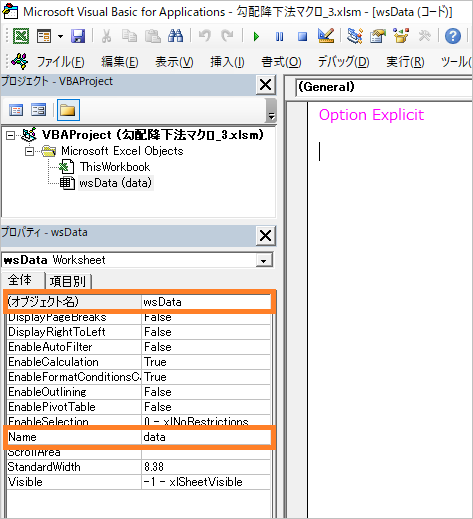Pause execution with the Break icon

[x=279, y=36]
